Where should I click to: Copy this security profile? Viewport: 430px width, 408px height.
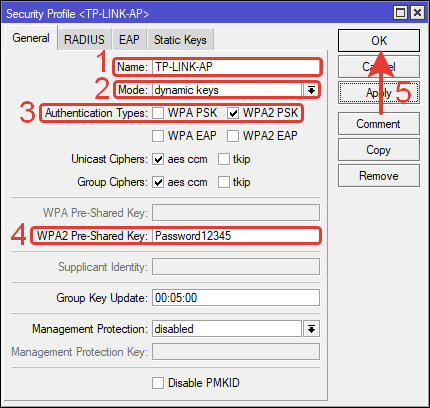point(379,150)
